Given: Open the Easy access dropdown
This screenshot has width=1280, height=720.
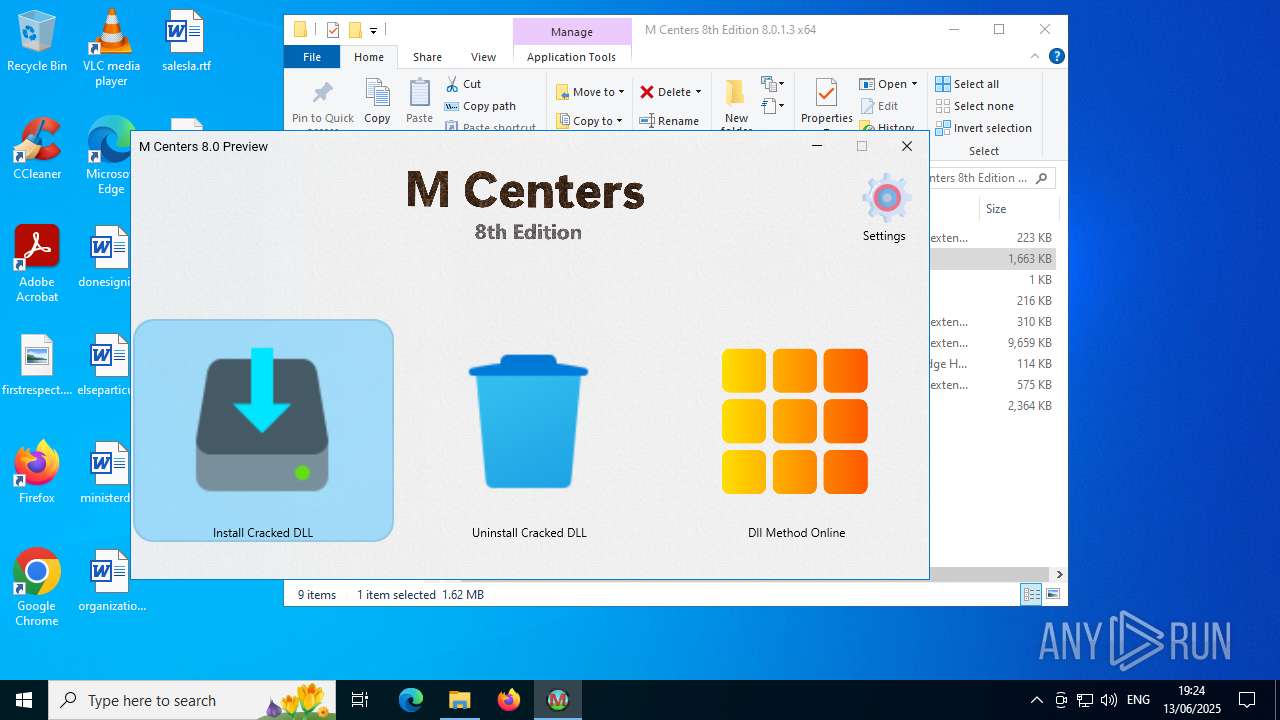Looking at the screenshot, I should [773, 105].
